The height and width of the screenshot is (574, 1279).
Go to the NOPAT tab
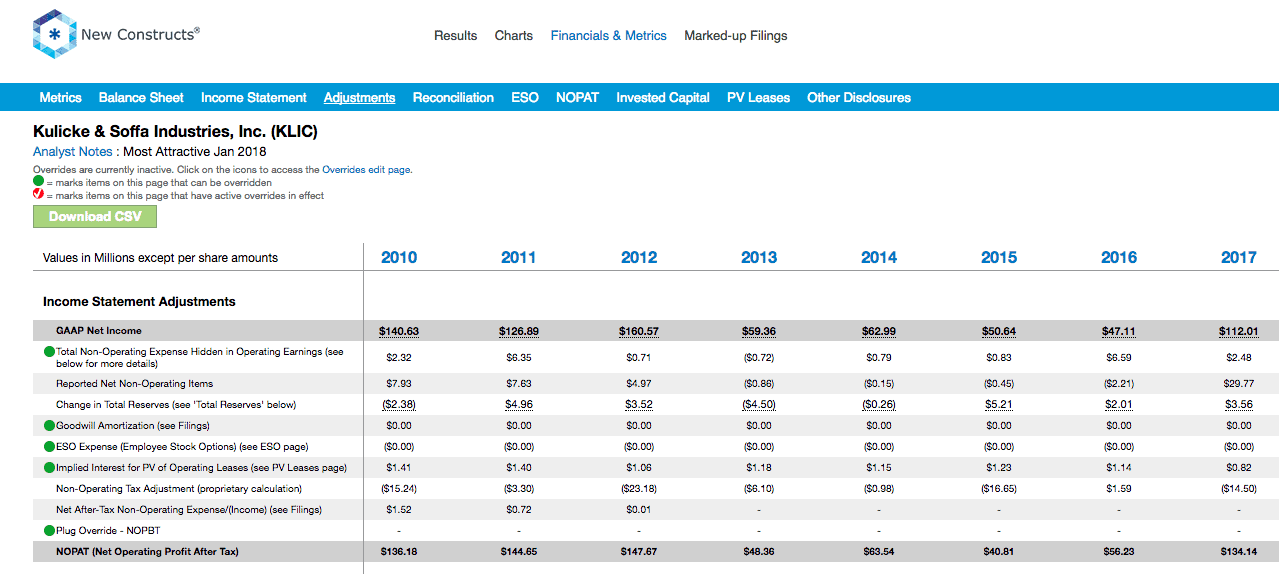click(x=577, y=97)
